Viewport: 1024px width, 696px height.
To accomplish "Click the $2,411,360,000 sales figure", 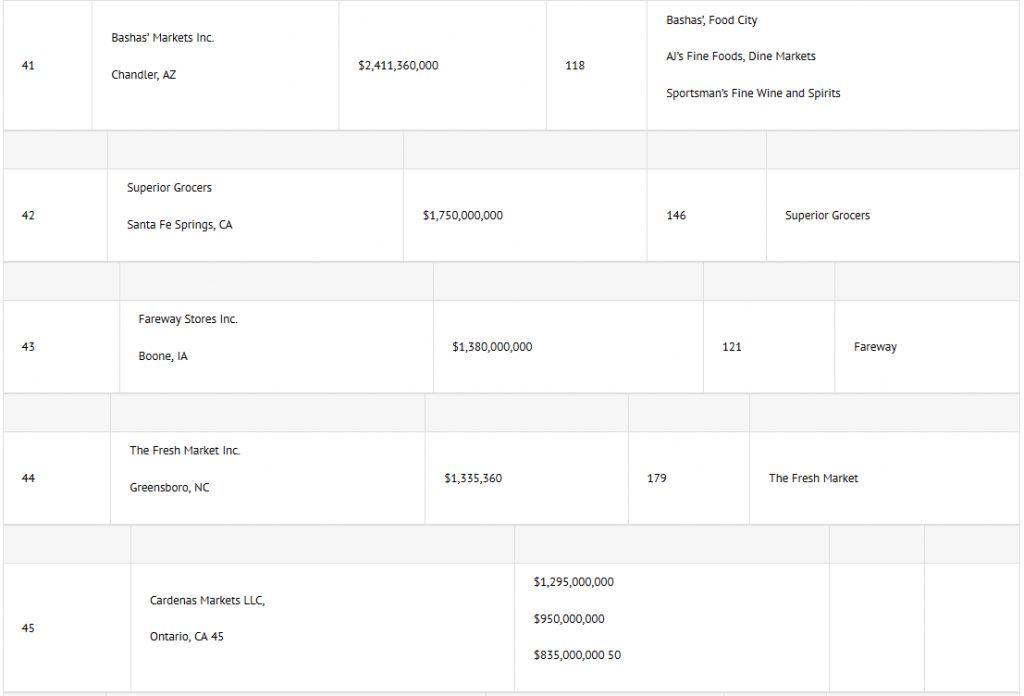I will (398, 66).
